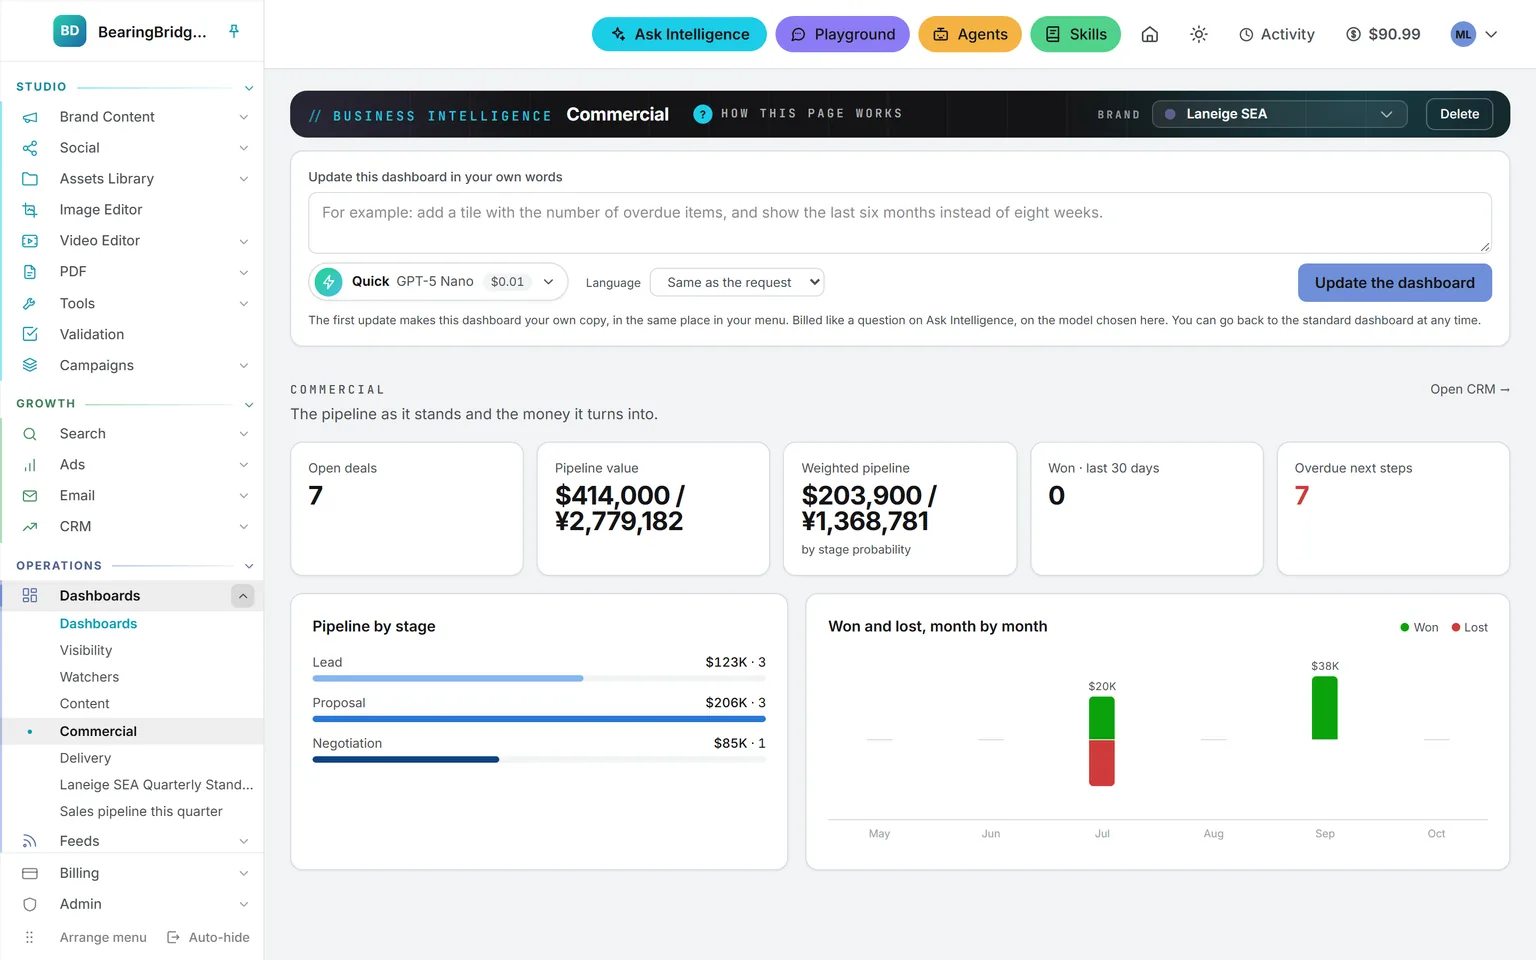Viewport: 1536px width, 960px height.
Task: Open Sales pipeline this quarter dashboard
Action: coord(141,812)
